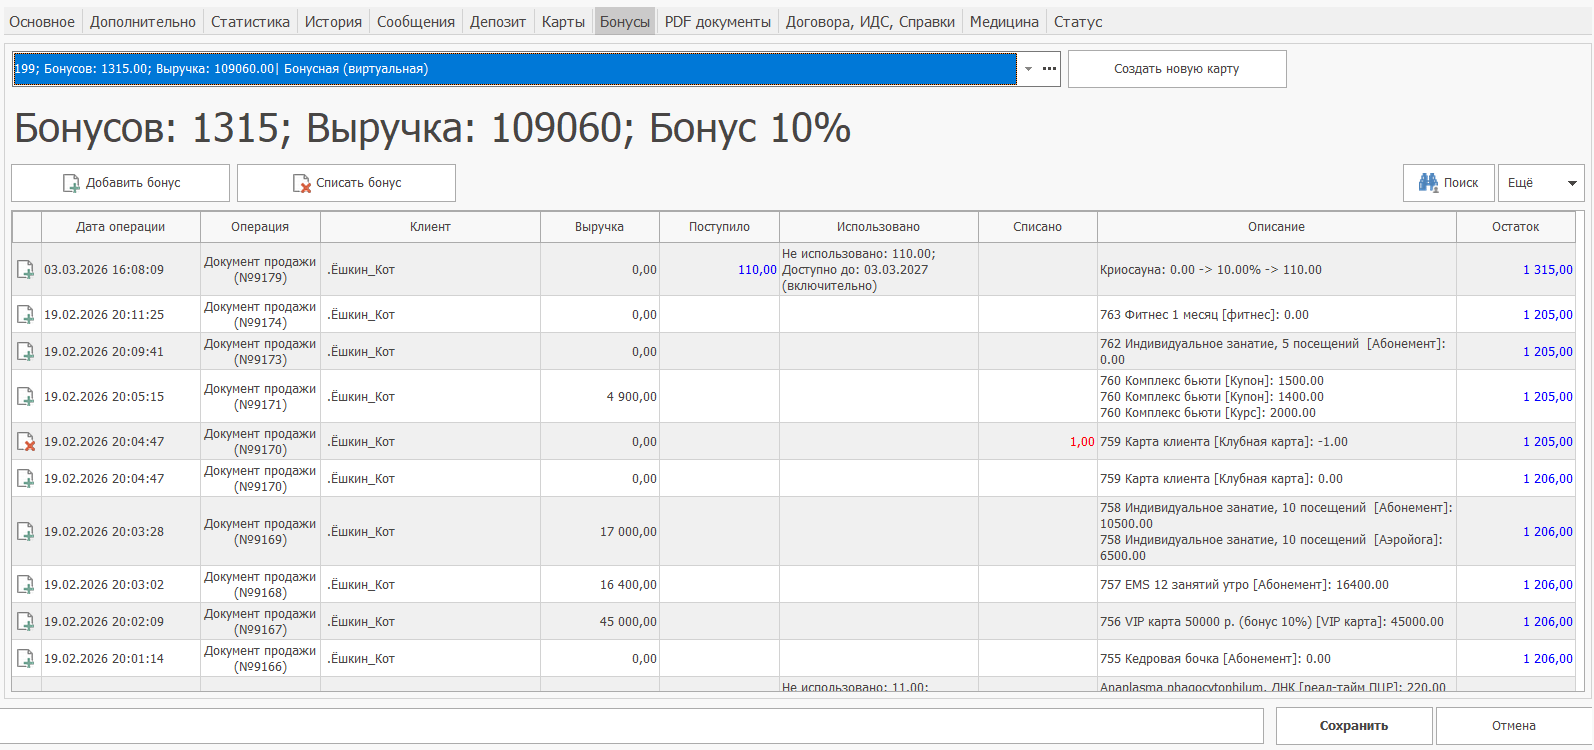Image resolution: width=1594 pixels, height=750 pixels.
Task: Click the add-bonus icon in row 03.03.2026 16:08:09
Action: point(26,270)
